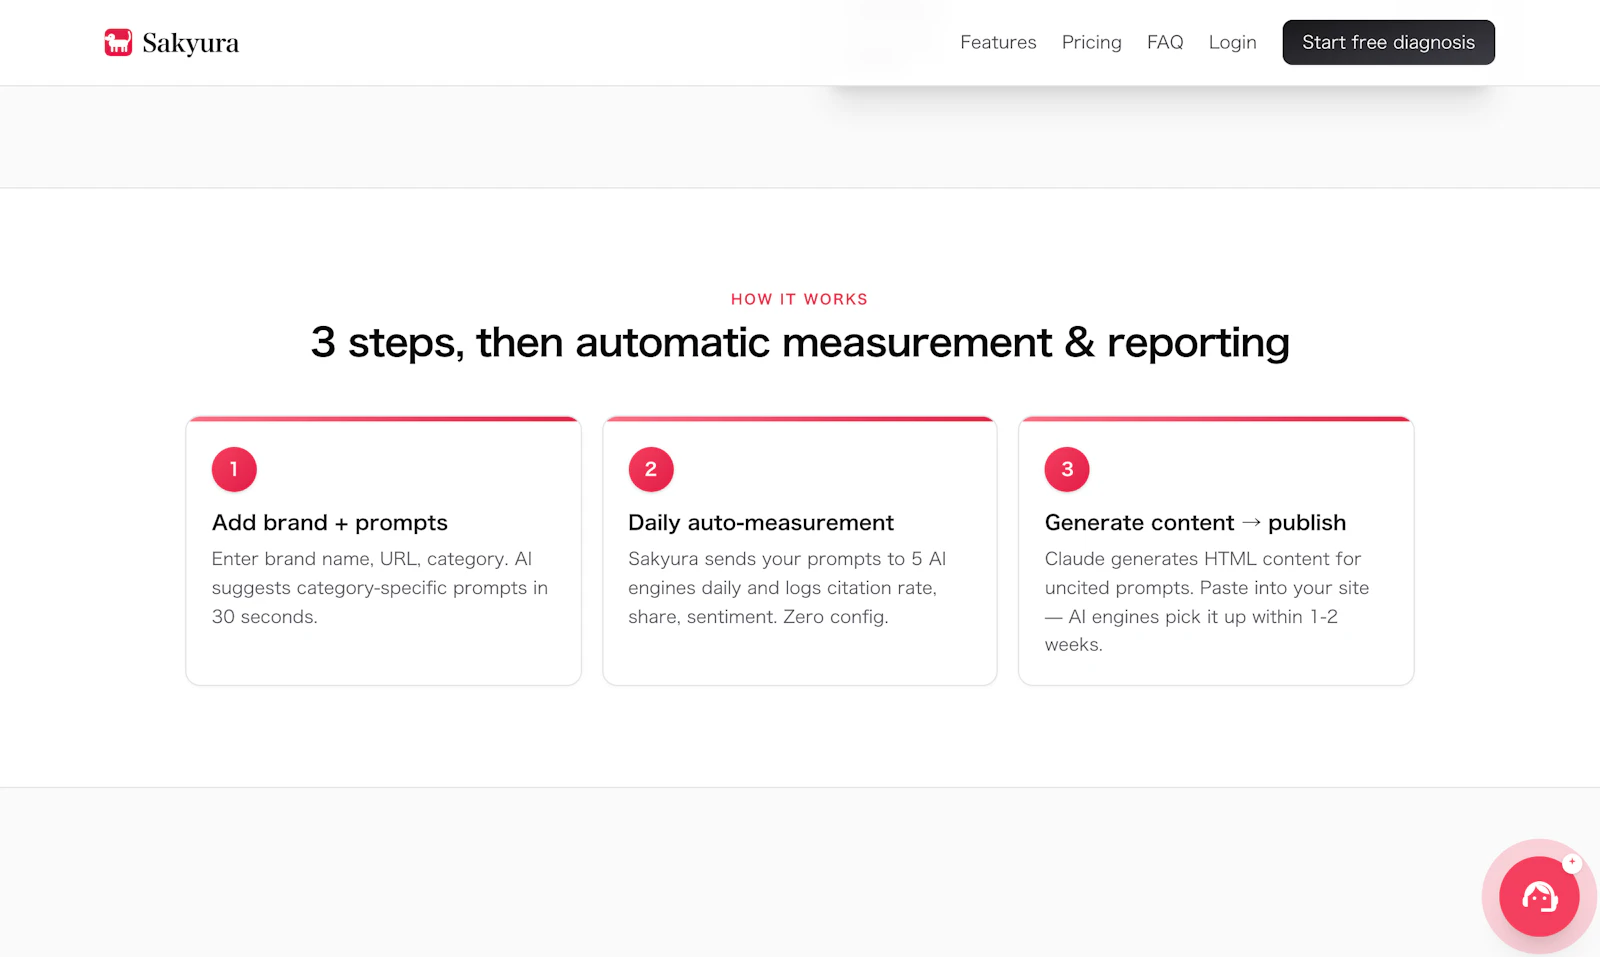Viewport: 1600px width, 957px height.
Task: Click the 'Sakyura sends your prompts' description
Action: (x=787, y=588)
